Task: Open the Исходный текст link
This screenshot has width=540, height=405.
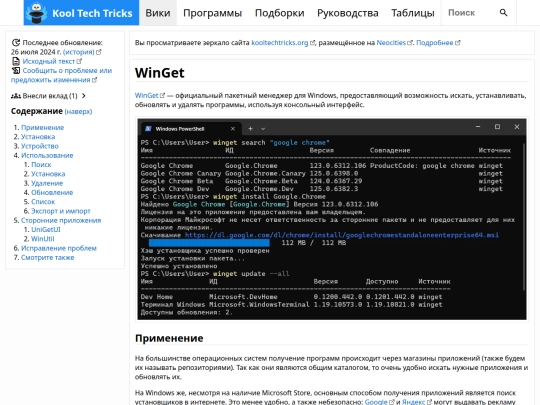Action: tap(49, 61)
